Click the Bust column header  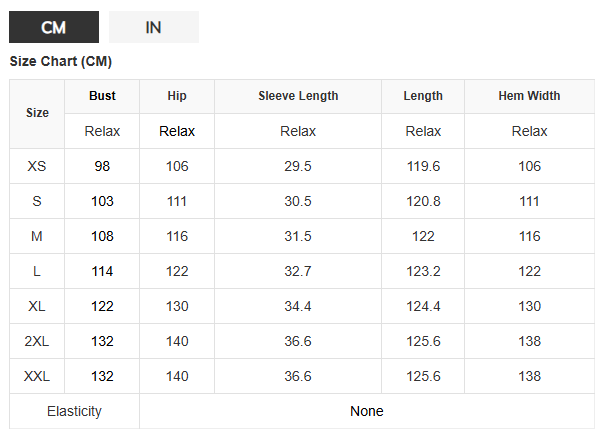click(x=102, y=96)
